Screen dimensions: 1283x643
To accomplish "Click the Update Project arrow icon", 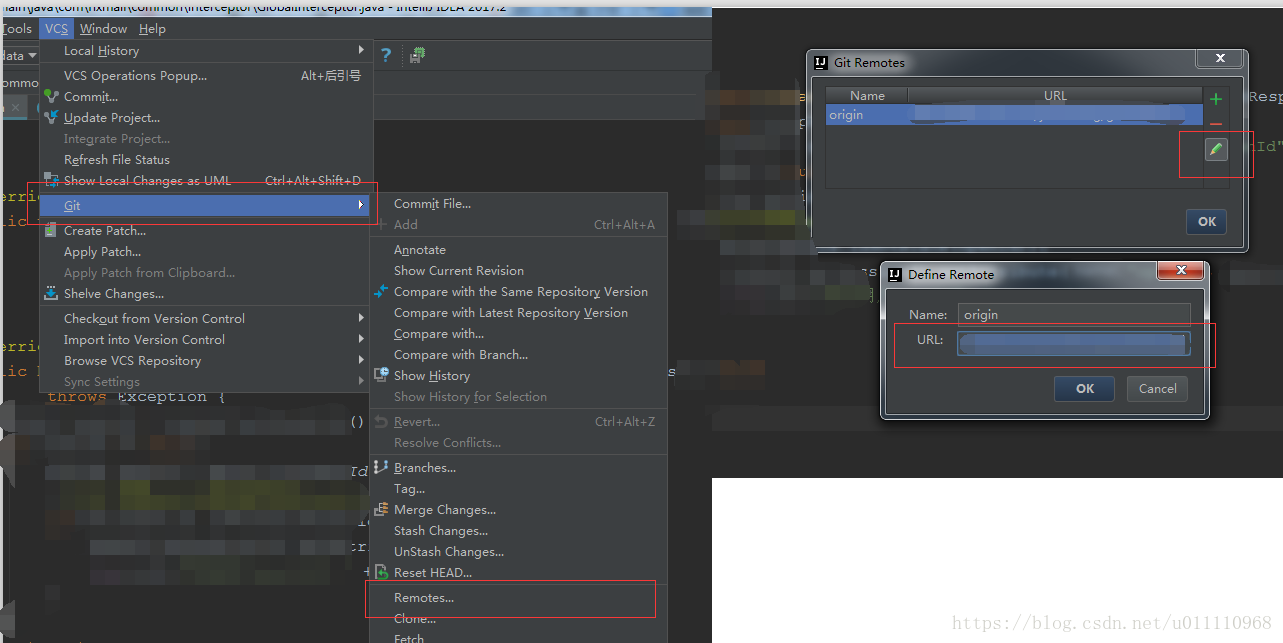I will pyautogui.click(x=51, y=117).
